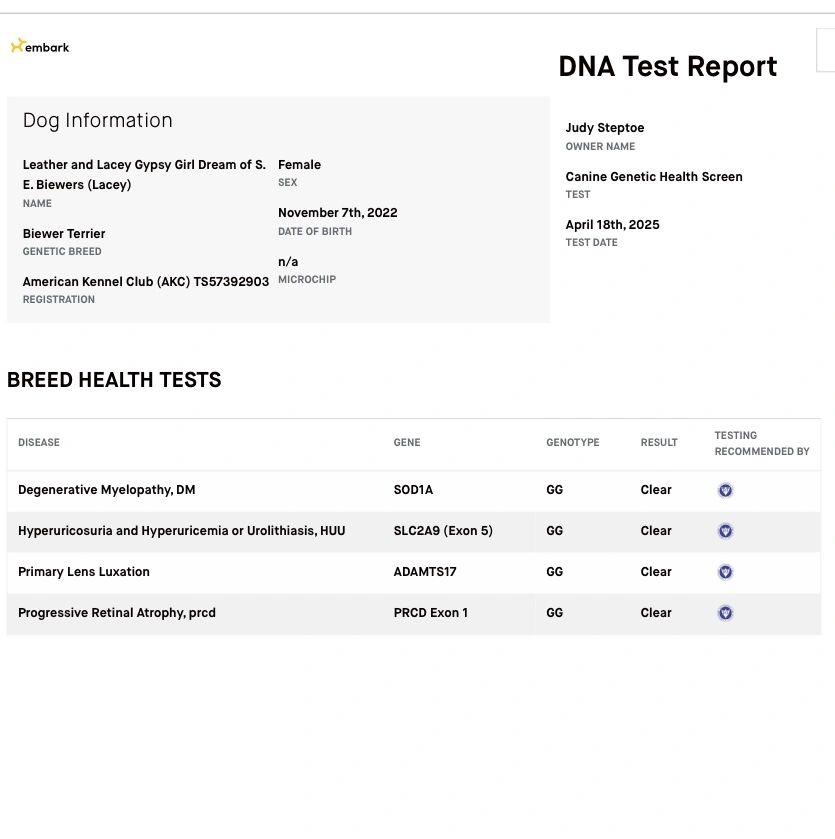Screen dimensions: 835x839
Task: Click the AKC registration number TS57392903
Action: [231, 282]
